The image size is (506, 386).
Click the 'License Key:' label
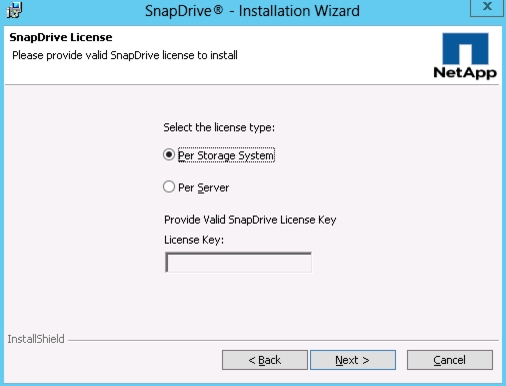[x=194, y=240]
